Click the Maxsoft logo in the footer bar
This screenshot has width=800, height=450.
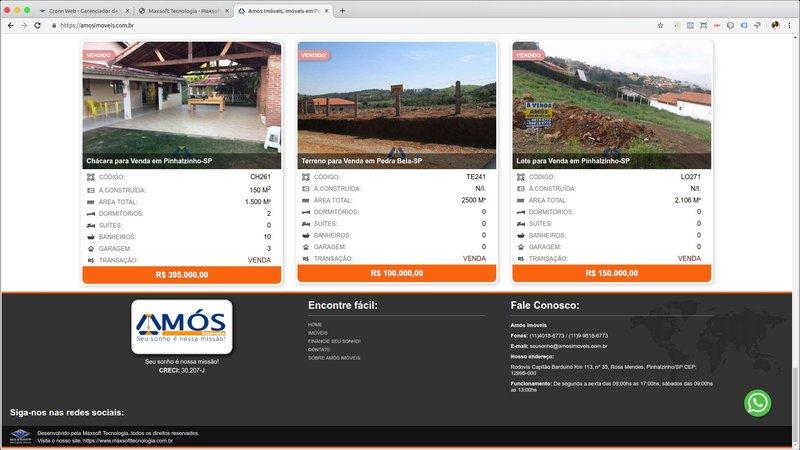coord(20,437)
